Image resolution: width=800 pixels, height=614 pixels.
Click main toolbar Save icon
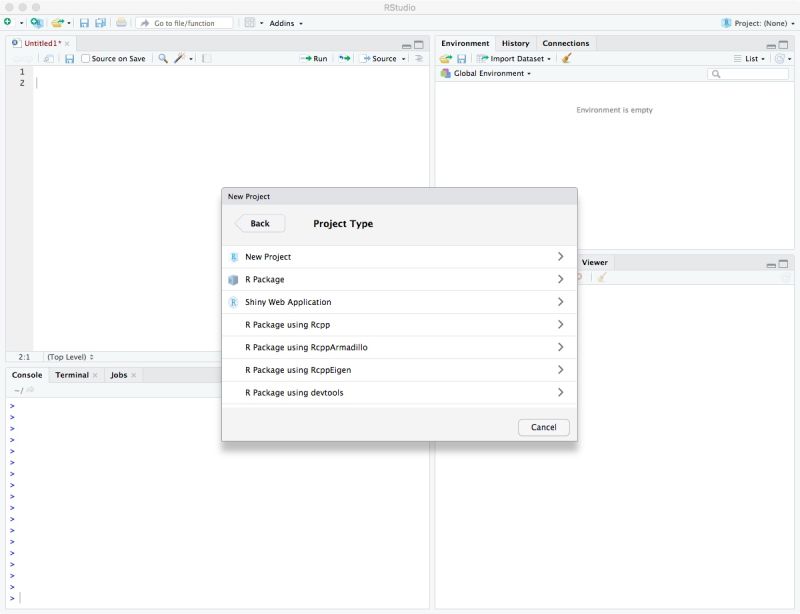click(x=84, y=23)
